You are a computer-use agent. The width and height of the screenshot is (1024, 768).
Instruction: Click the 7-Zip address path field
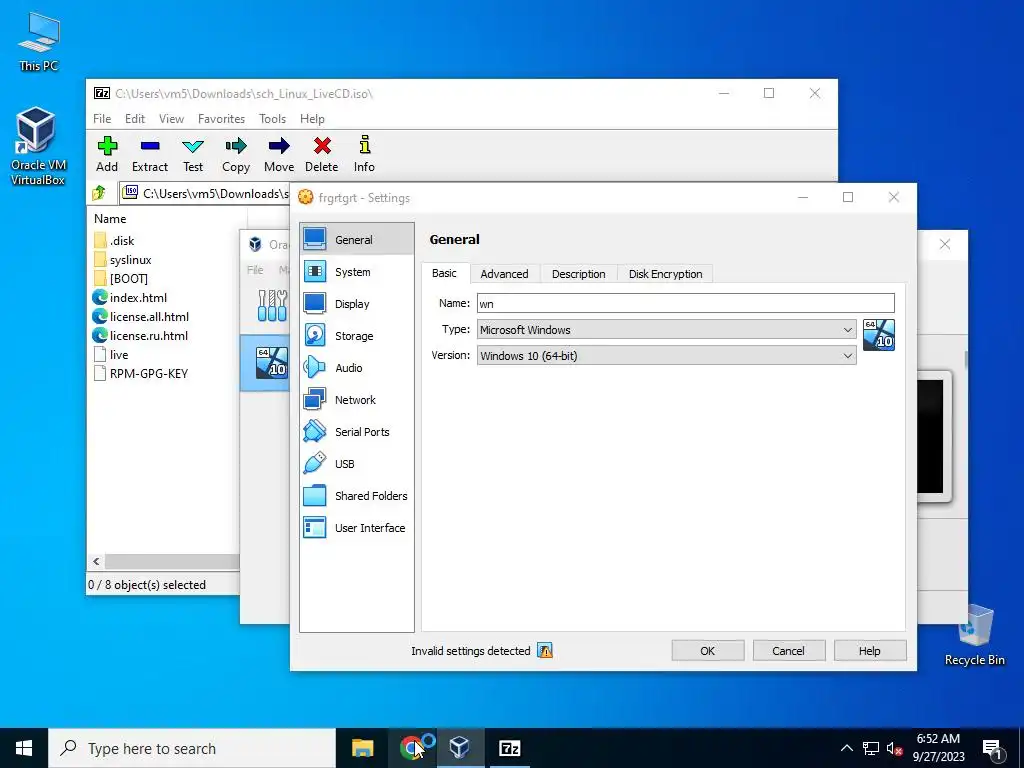pos(205,193)
